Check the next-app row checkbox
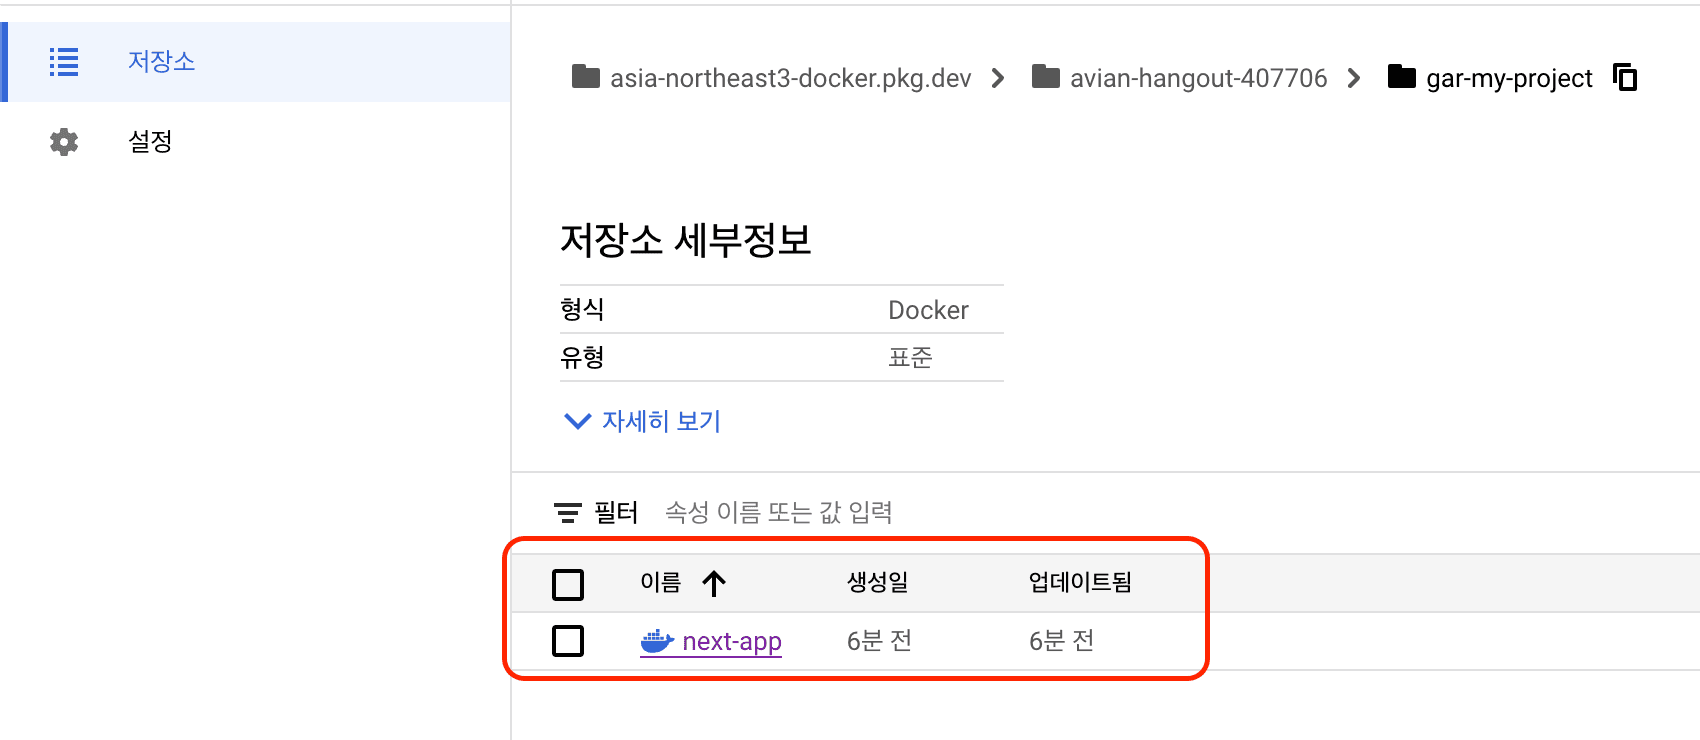The height and width of the screenshot is (740, 1700). click(568, 641)
